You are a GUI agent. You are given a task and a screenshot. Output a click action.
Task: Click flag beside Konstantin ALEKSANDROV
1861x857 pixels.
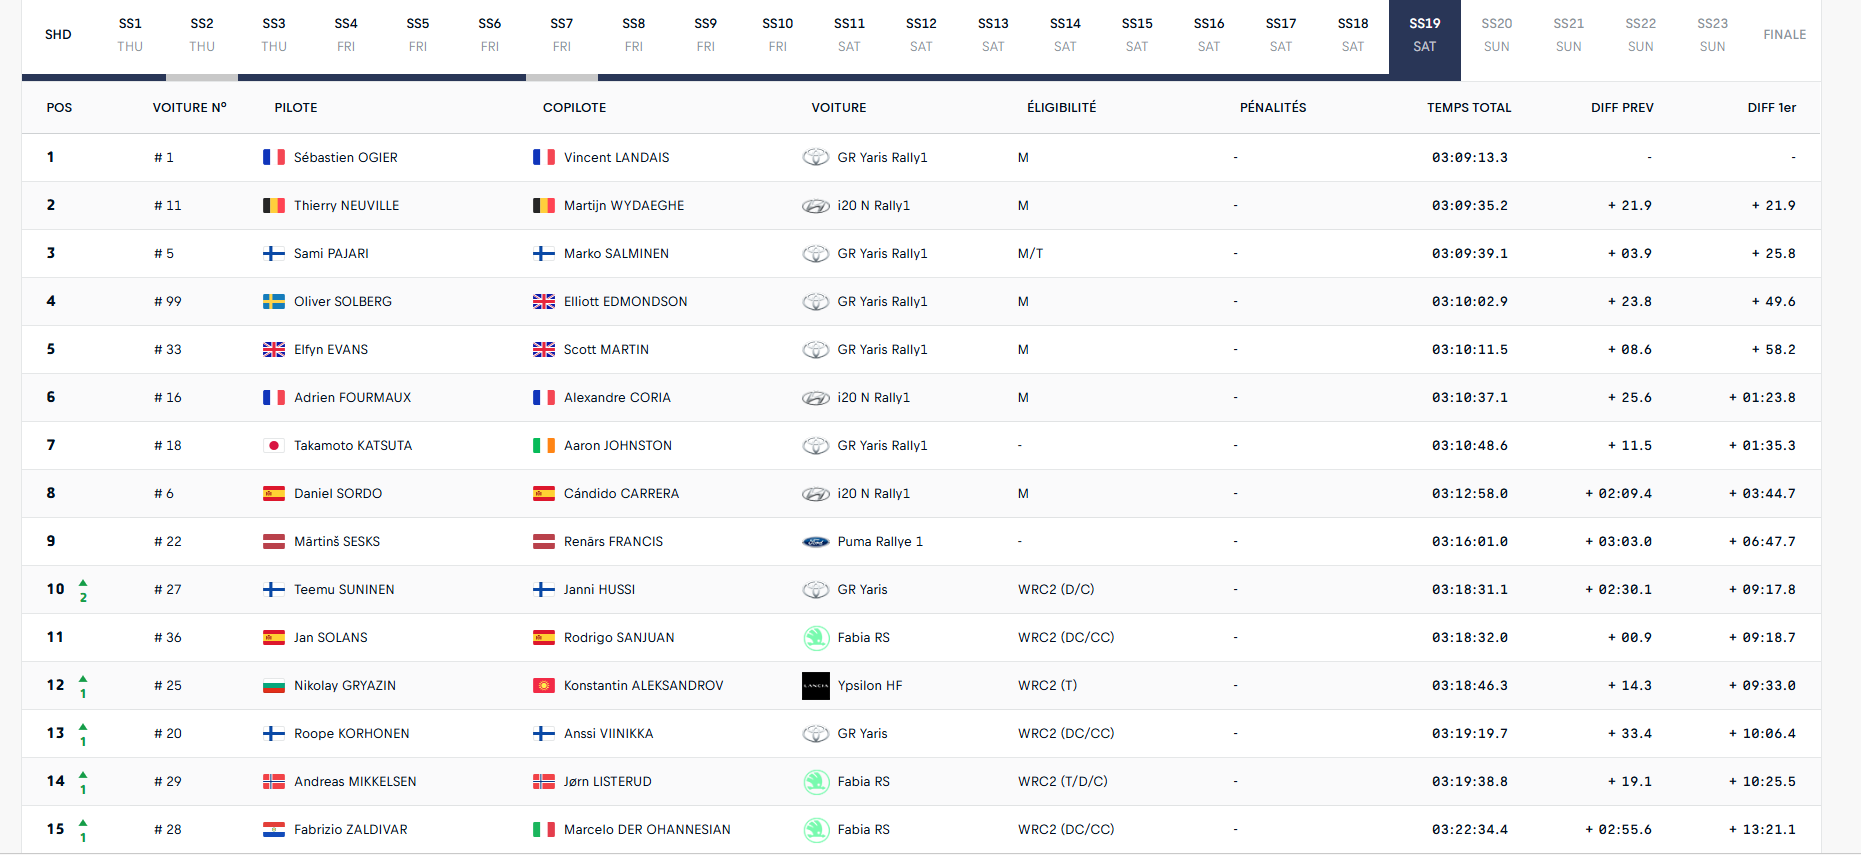[544, 685]
